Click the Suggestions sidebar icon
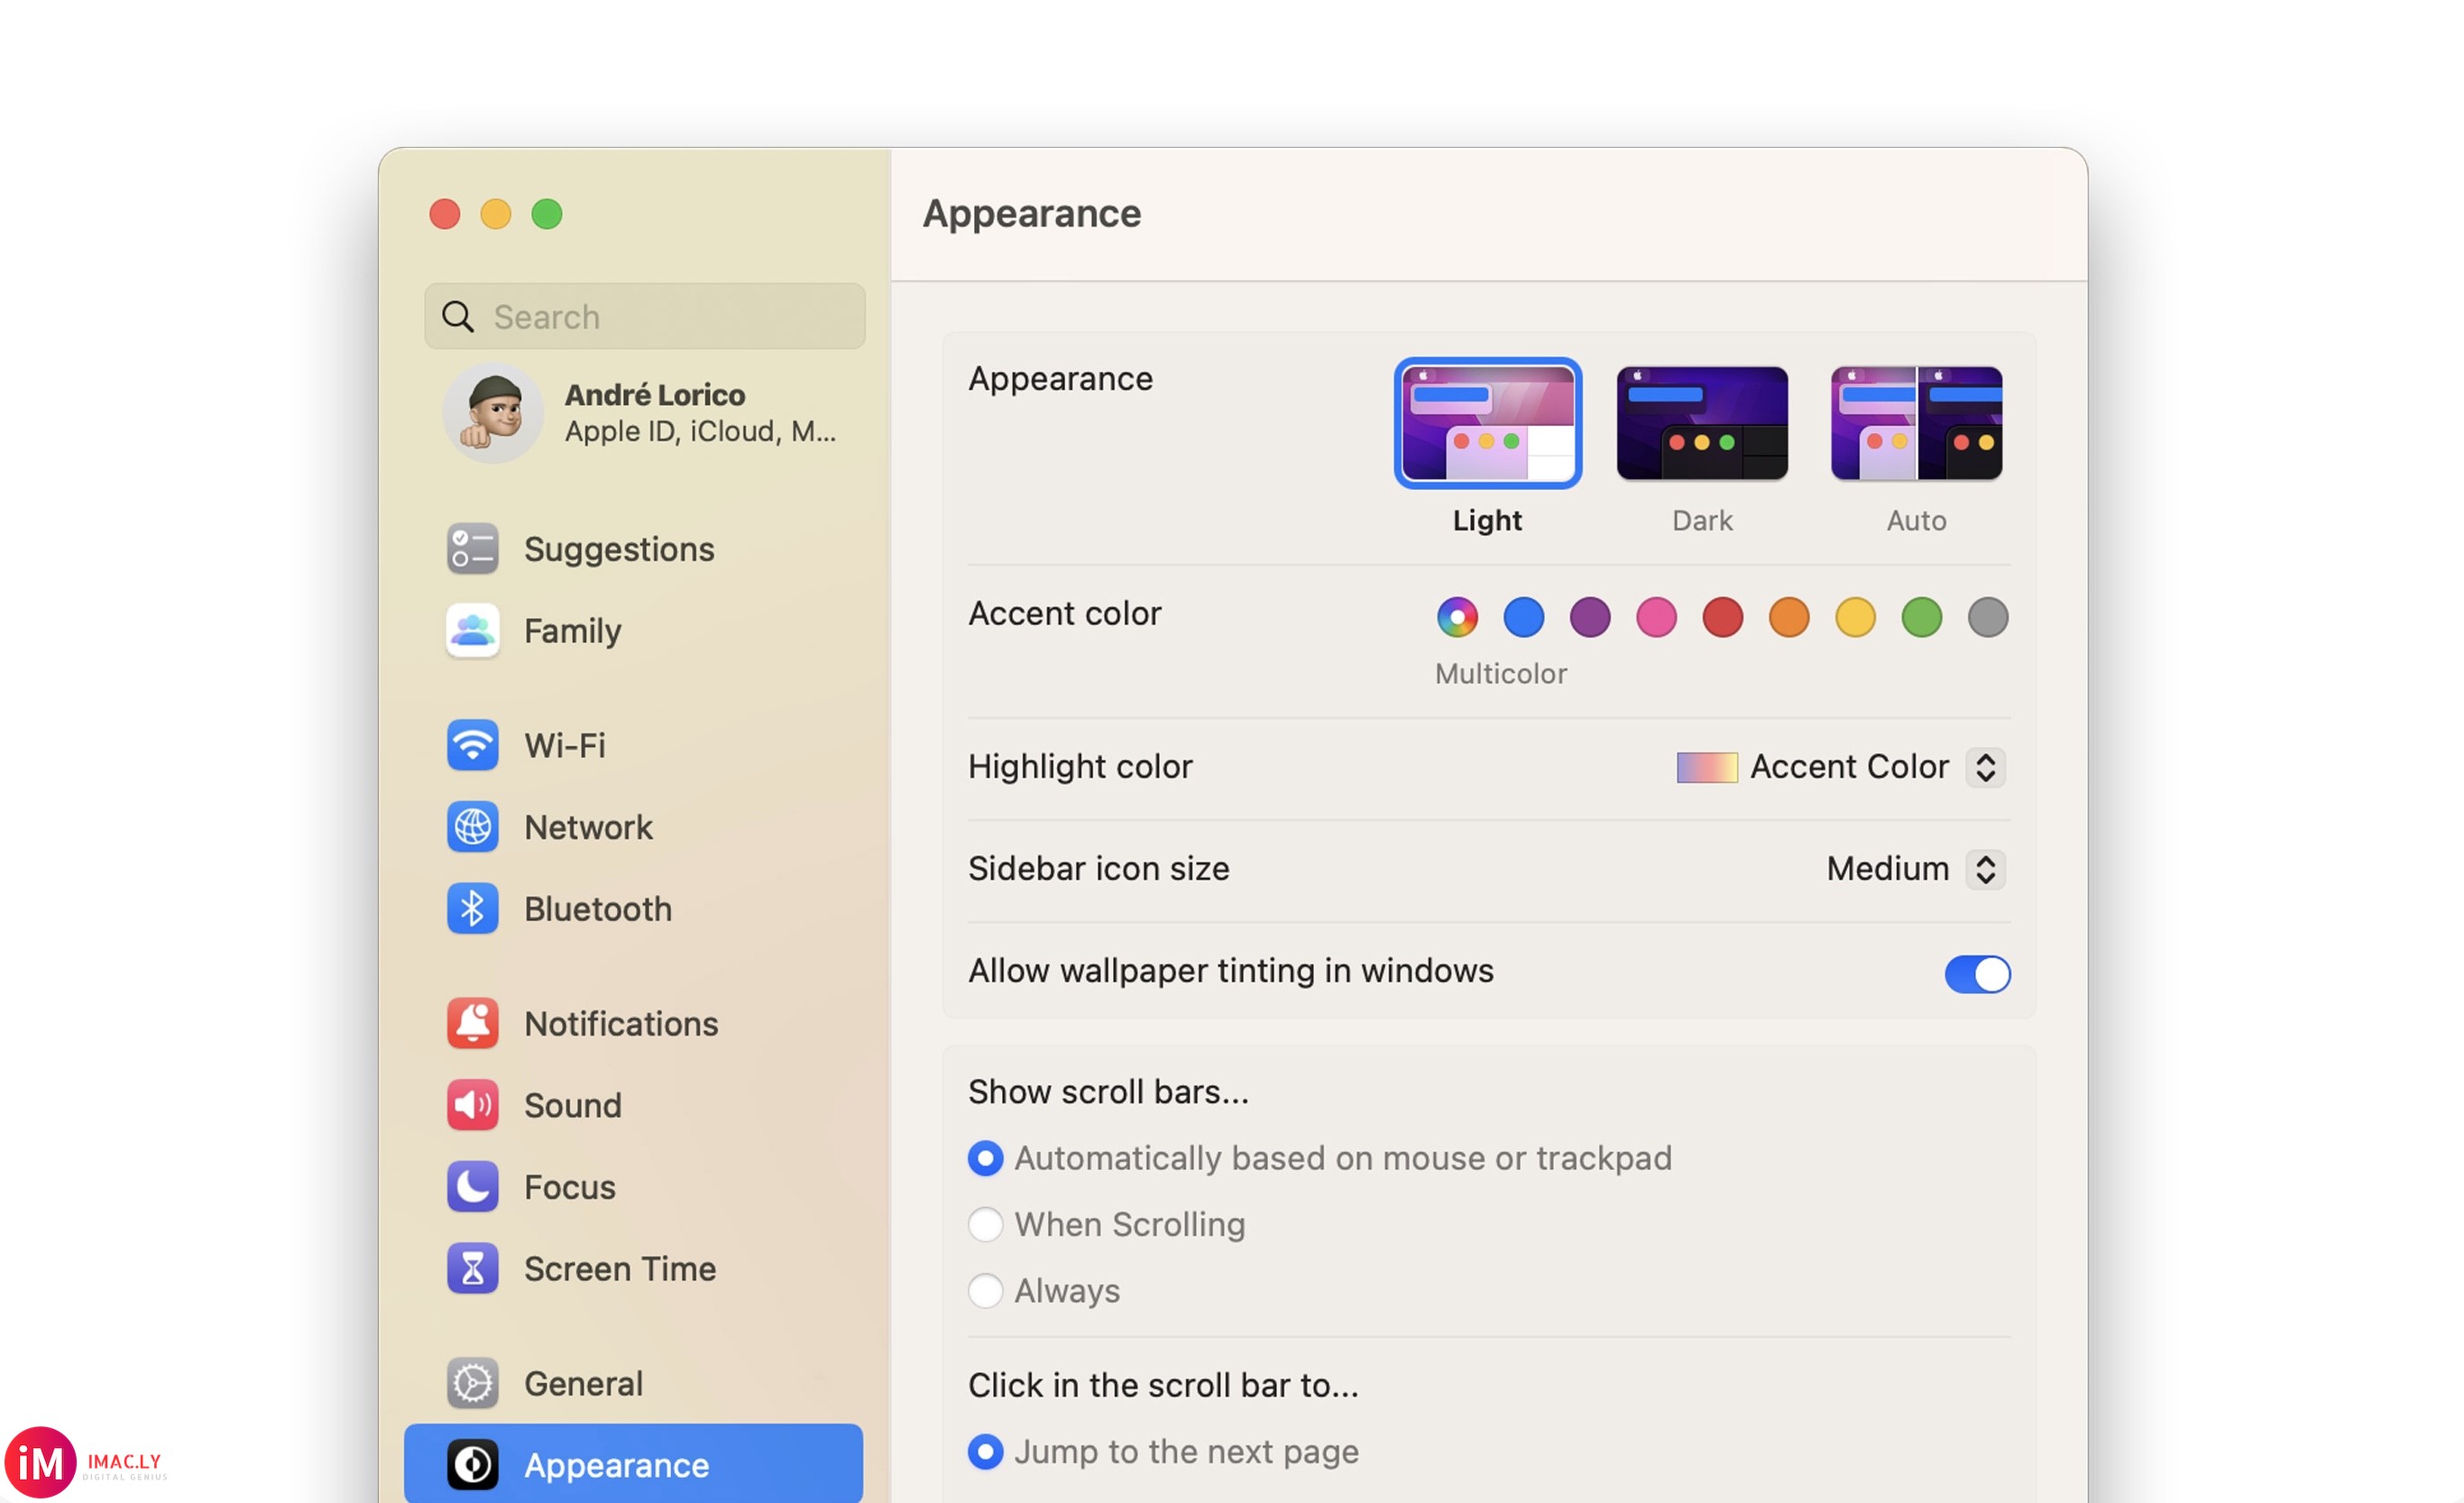The image size is (2464, 1503). pyautogui.click(x=472, y=549)
